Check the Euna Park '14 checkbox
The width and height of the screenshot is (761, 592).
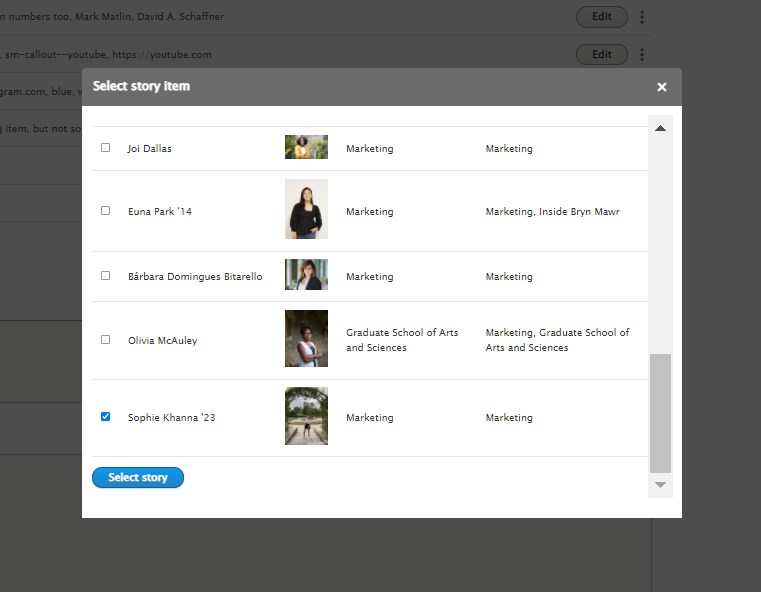[x=105, y=211]
